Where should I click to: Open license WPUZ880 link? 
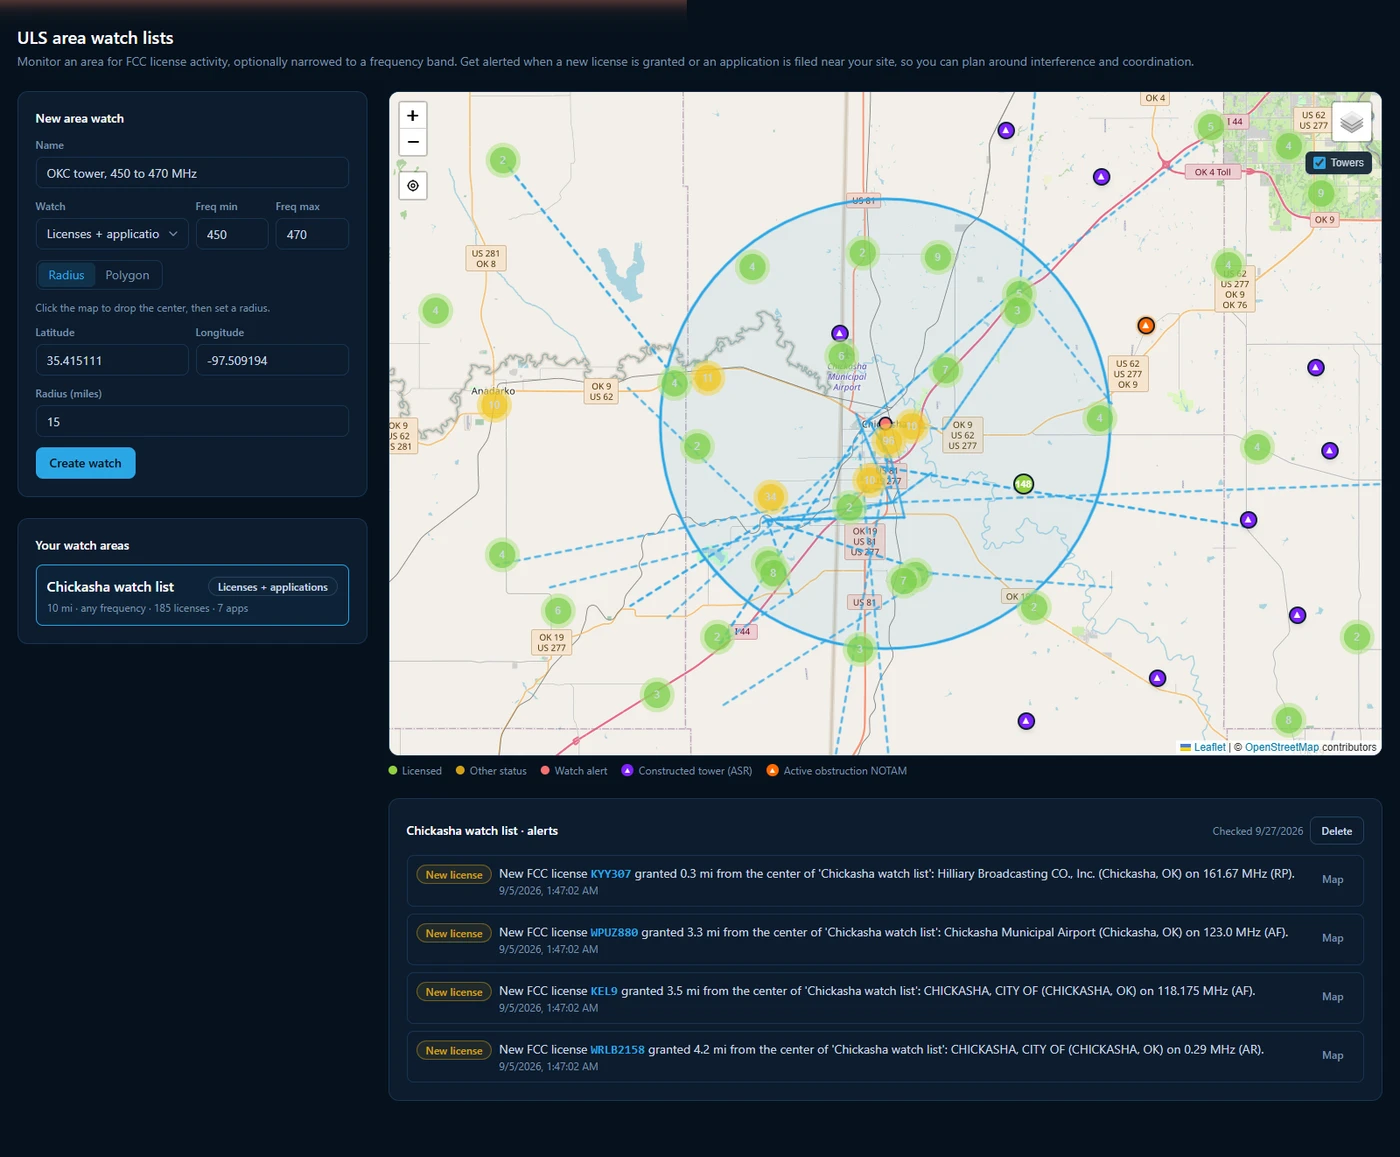click(x=614, y=932)
